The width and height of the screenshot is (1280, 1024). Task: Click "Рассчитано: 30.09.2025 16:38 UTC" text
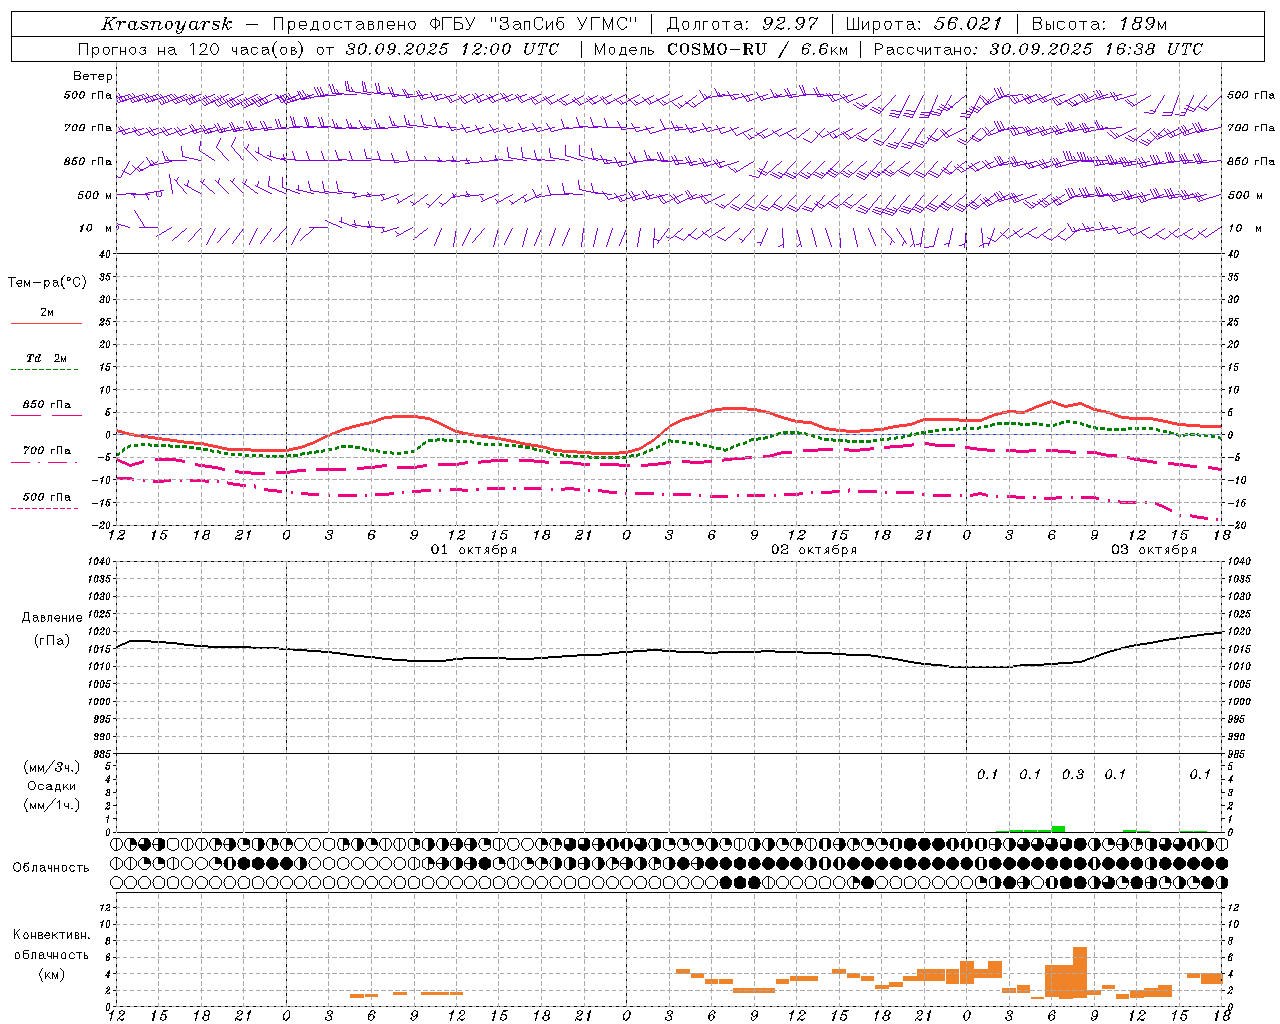(1038, 49)
